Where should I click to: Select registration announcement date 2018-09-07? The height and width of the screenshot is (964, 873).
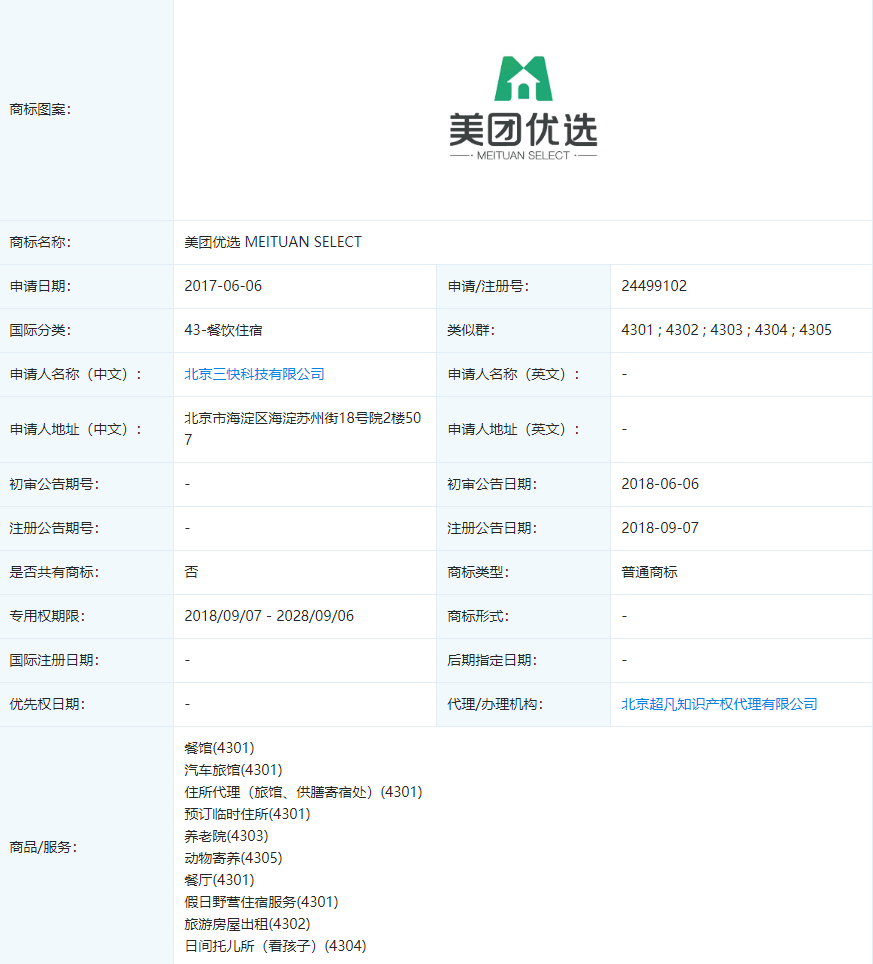(660, 528)
